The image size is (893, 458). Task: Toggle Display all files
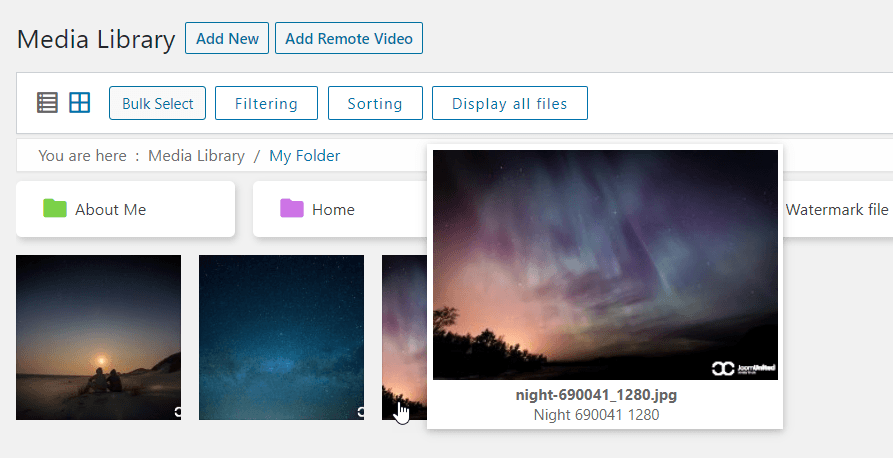click(x=509, y=103)
